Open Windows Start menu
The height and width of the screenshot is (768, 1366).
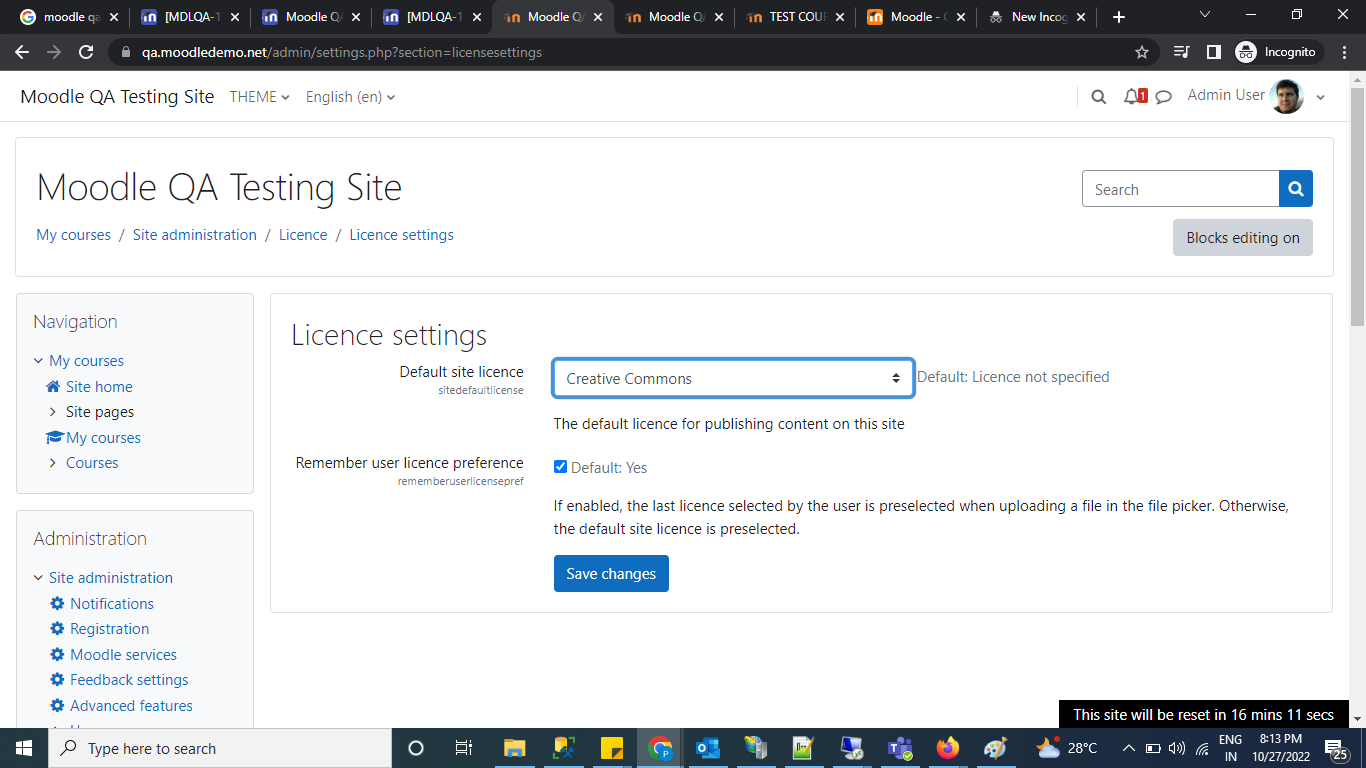[x=23, y=748]
